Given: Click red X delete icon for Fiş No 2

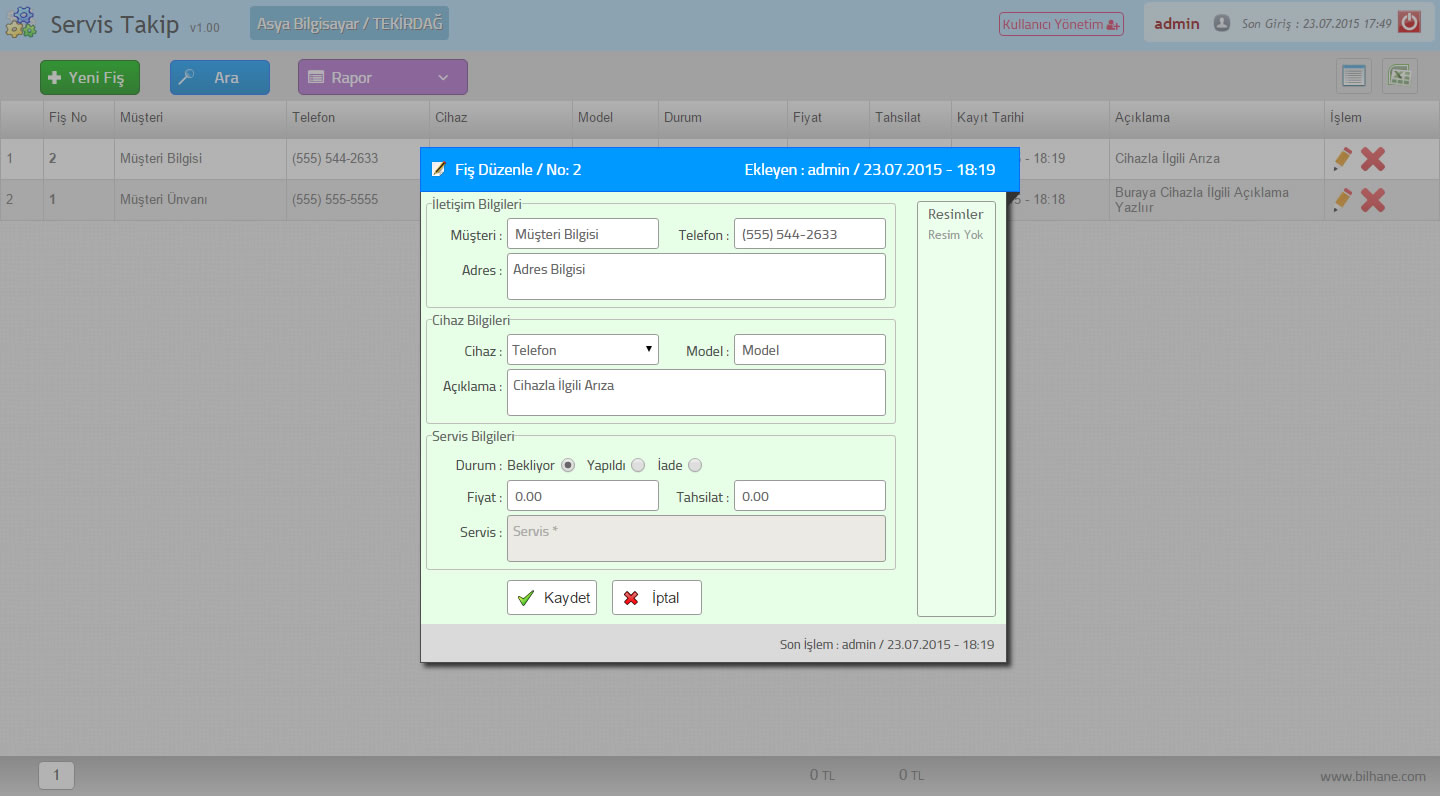Looking at the screenshot, I should tap(1373, 158).
